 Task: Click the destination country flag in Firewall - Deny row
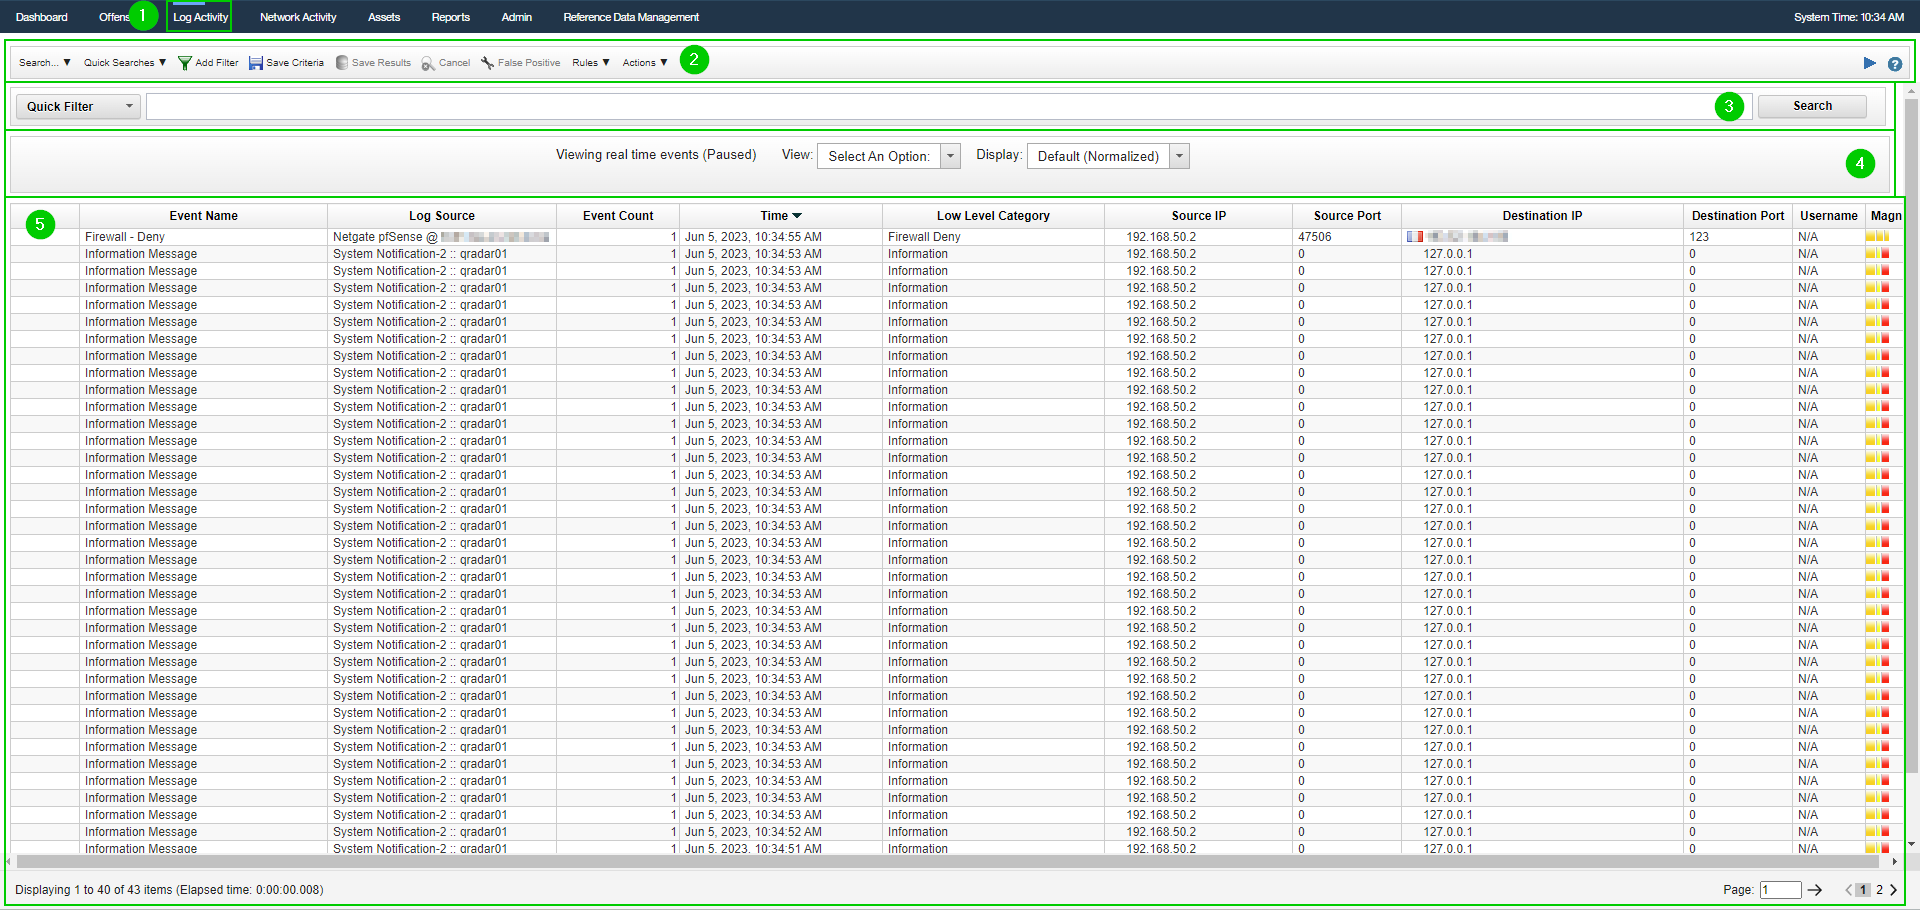1414,237
